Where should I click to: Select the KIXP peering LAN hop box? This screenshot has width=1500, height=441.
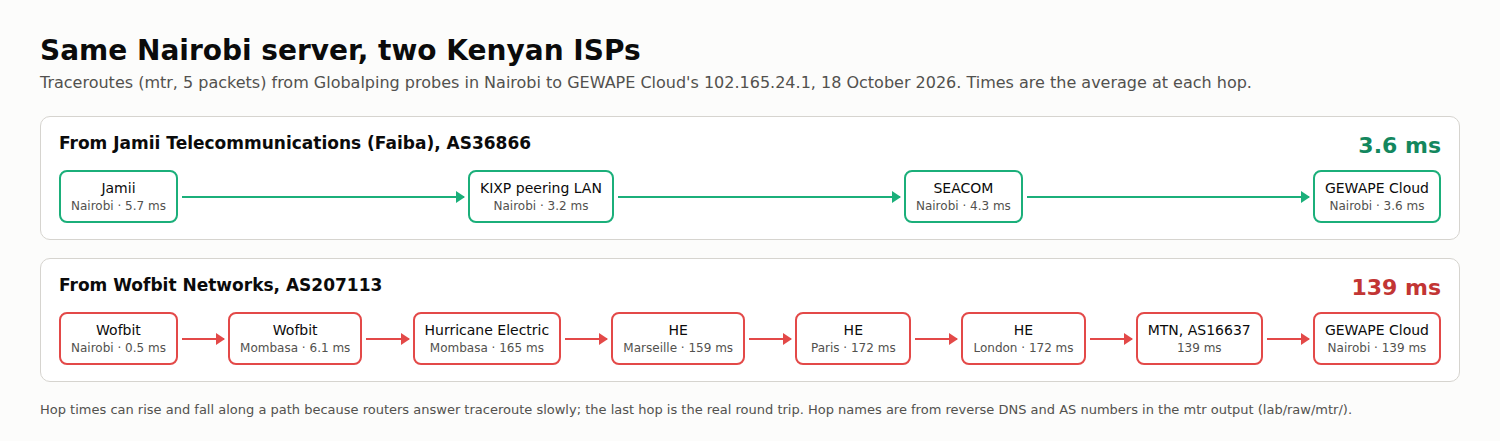point(541,196)
